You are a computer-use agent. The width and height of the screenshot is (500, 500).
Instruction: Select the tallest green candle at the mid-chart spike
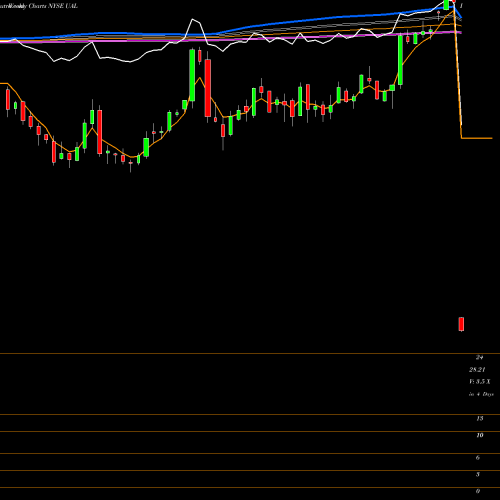click(192, 75)
